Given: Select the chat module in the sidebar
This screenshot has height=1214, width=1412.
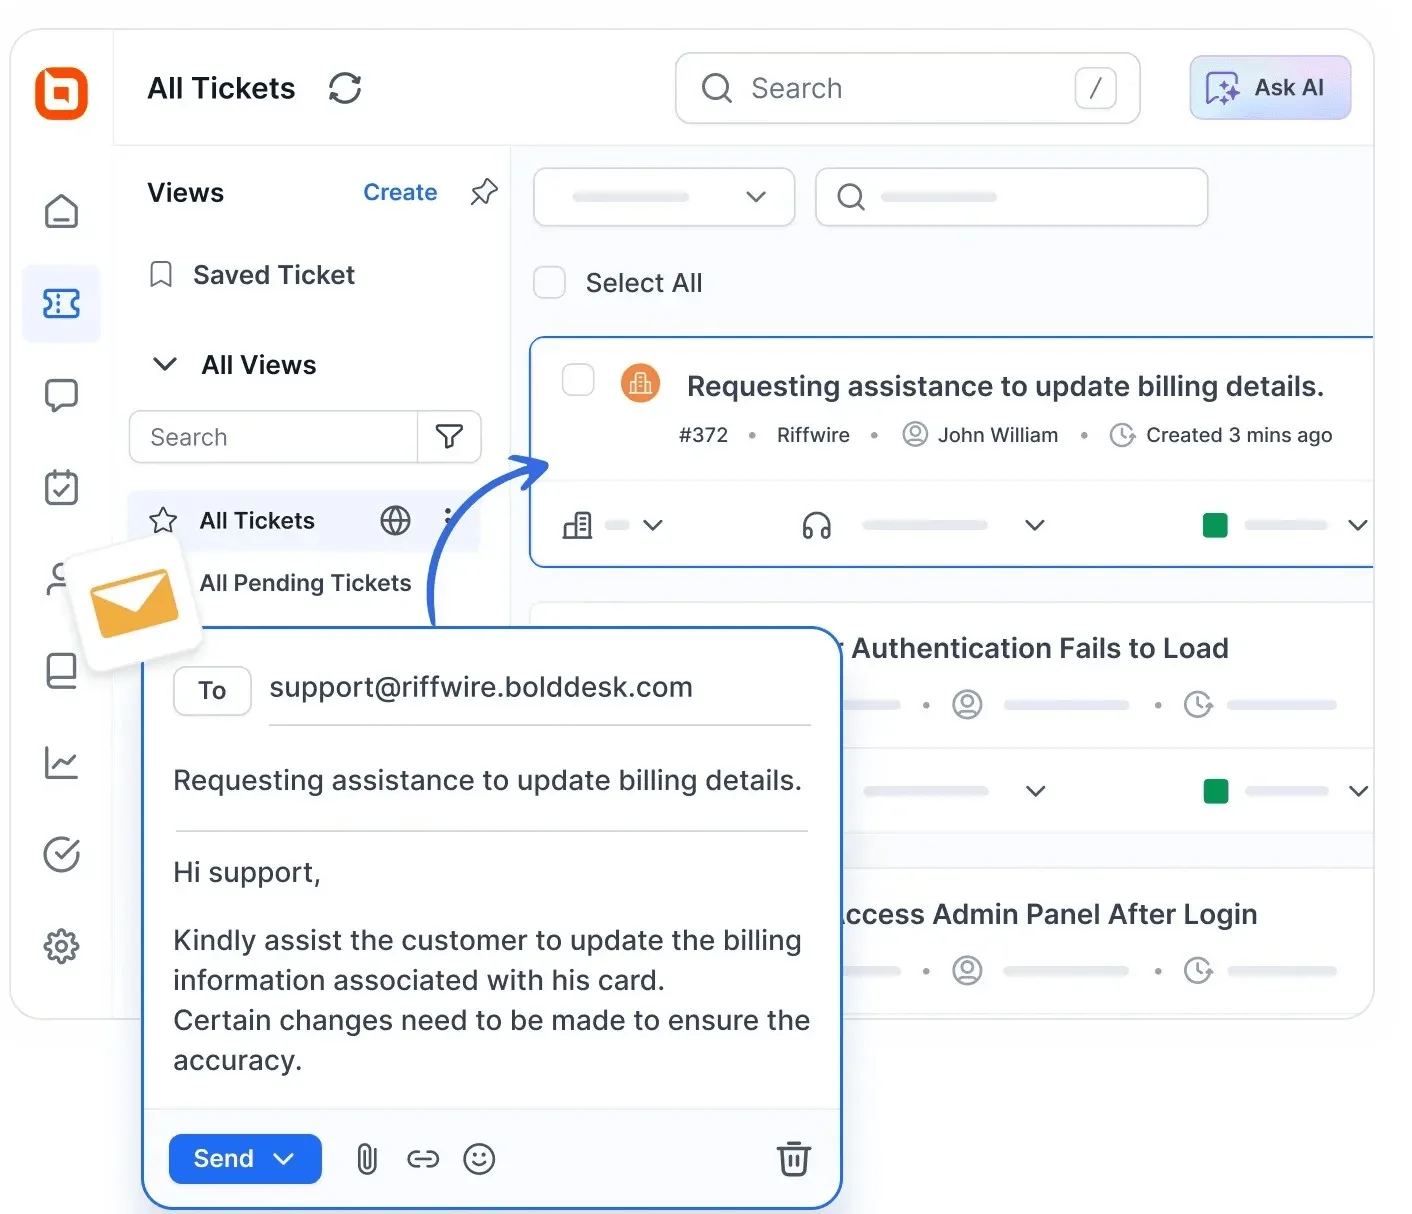Looking at the screenshot, I should coord(62,395).
